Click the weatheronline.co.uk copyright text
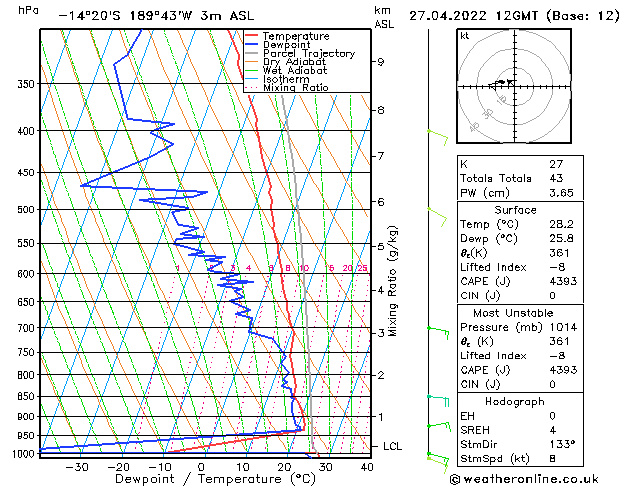The height and width of the screenshot is (486, 629). 524,479
